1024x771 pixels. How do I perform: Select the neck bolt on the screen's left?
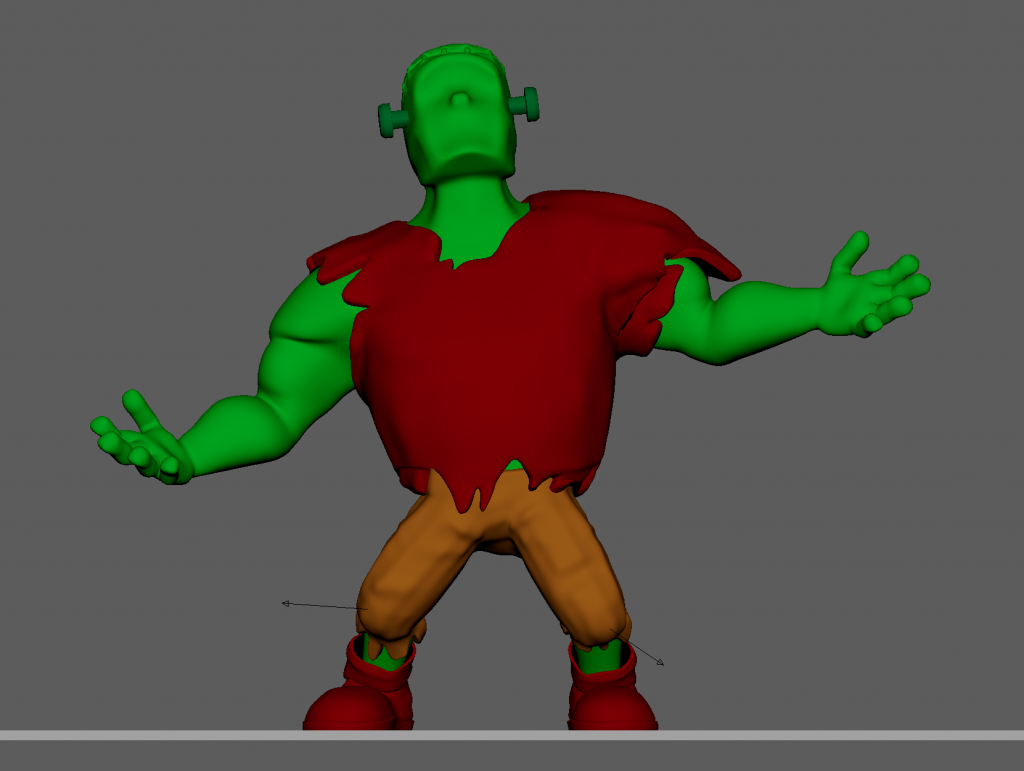point(391,120)
